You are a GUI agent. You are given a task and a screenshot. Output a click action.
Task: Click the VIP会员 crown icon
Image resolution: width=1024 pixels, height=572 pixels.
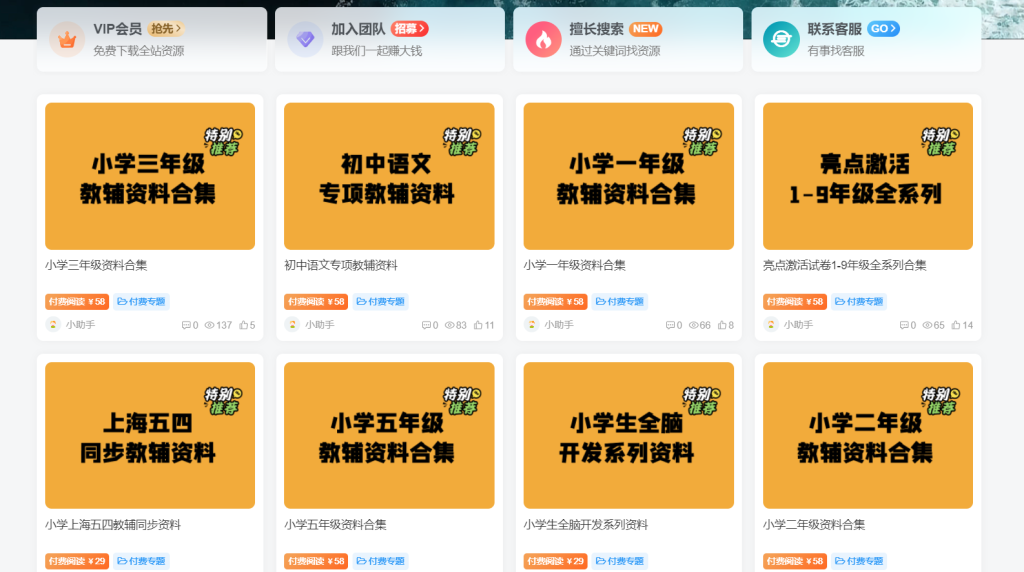coord(67,39)
